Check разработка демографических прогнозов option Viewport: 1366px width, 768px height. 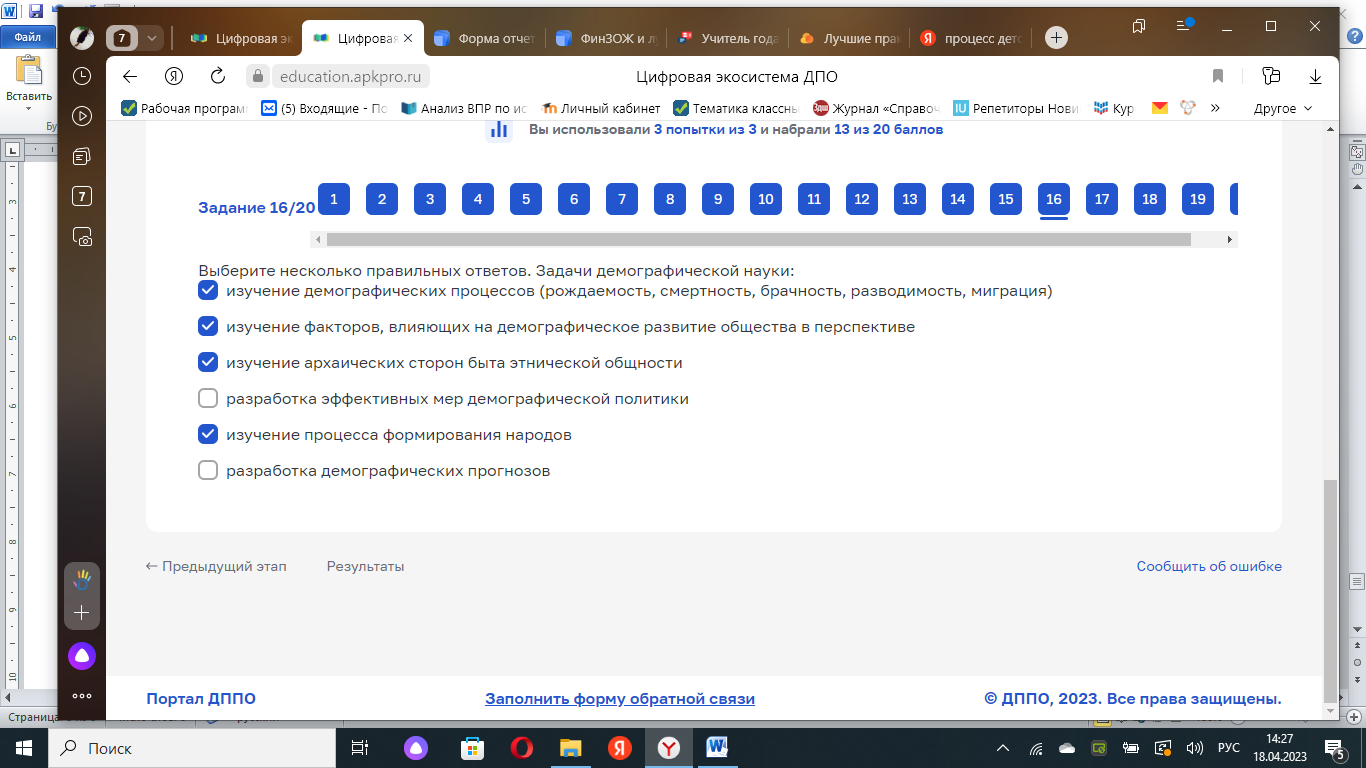coord(208,471)
